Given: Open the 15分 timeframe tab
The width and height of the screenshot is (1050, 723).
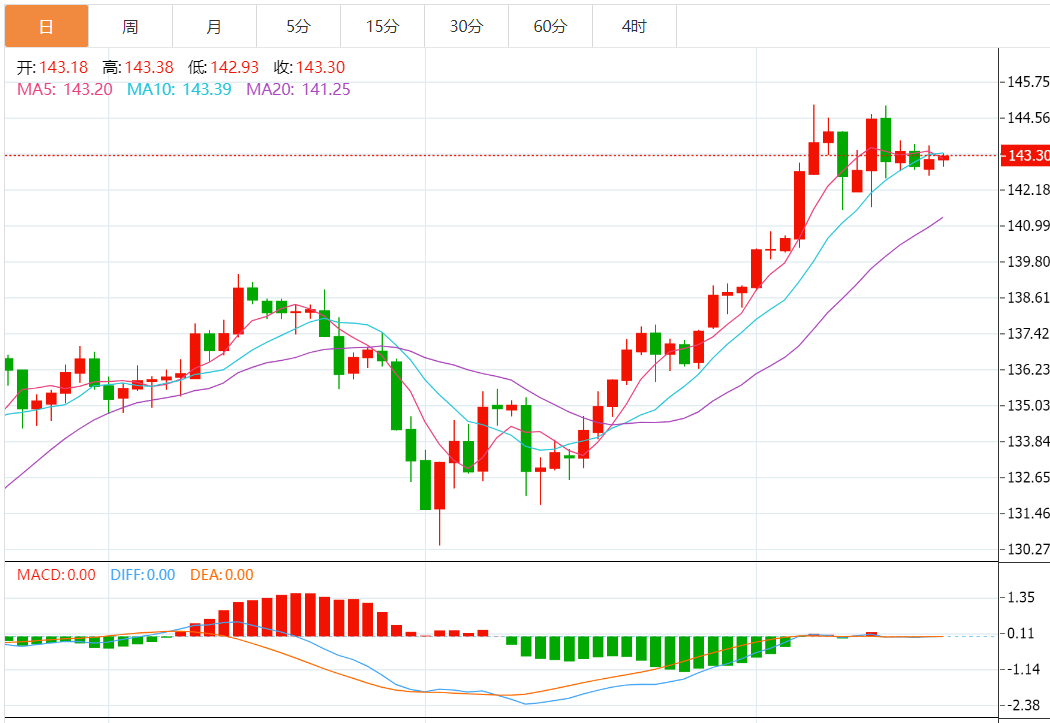Looking at the screenshot, I should click(x=382, y=27).
